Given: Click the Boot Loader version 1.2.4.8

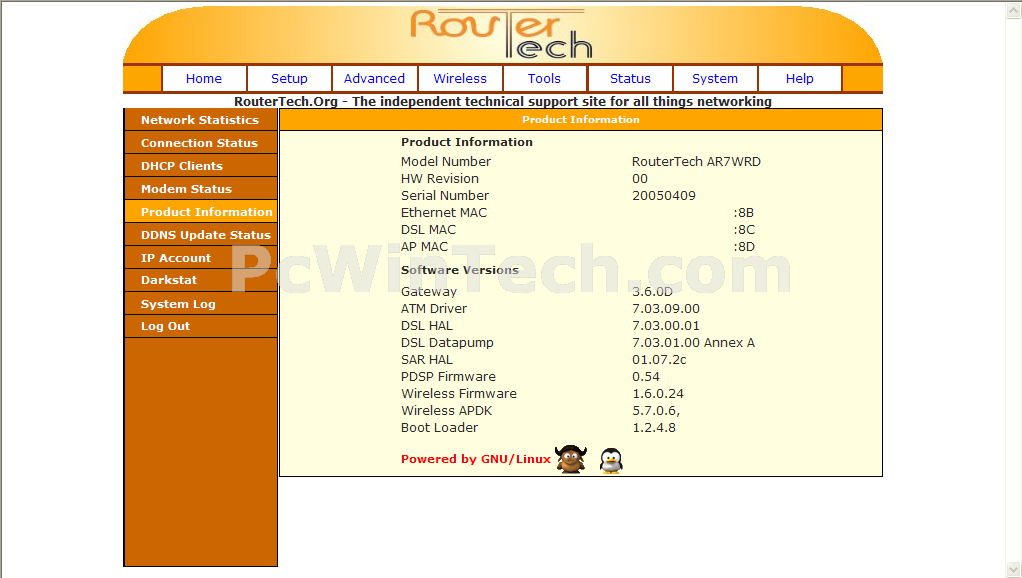Looking at the screenshot, I should 654,427.
